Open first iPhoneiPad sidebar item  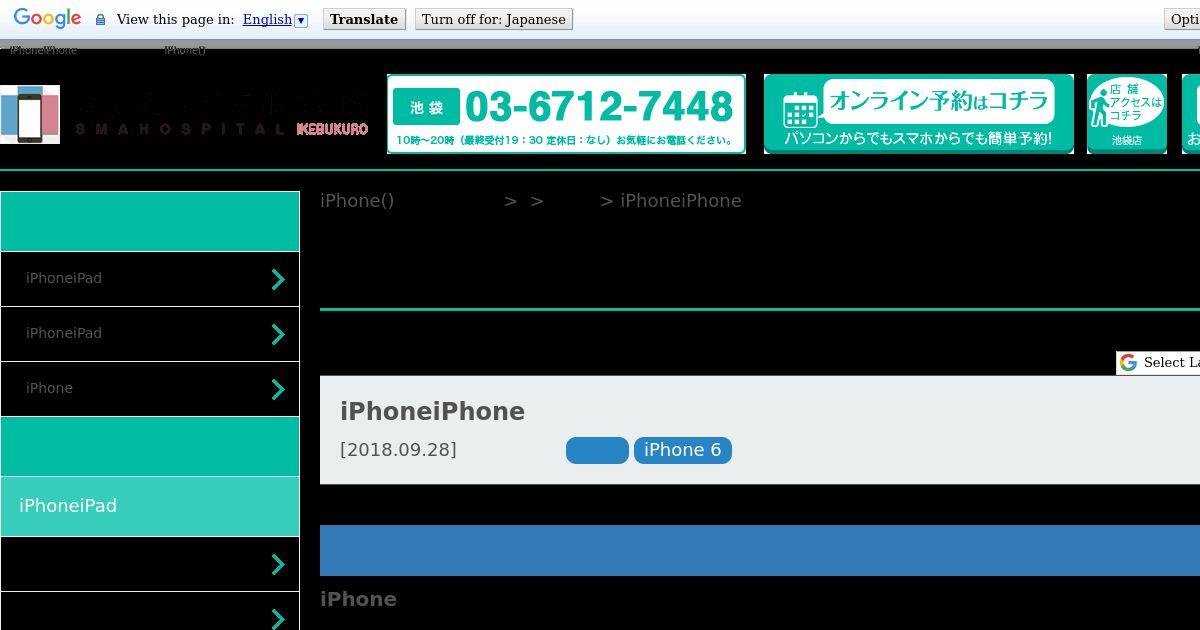coord(150,279)
